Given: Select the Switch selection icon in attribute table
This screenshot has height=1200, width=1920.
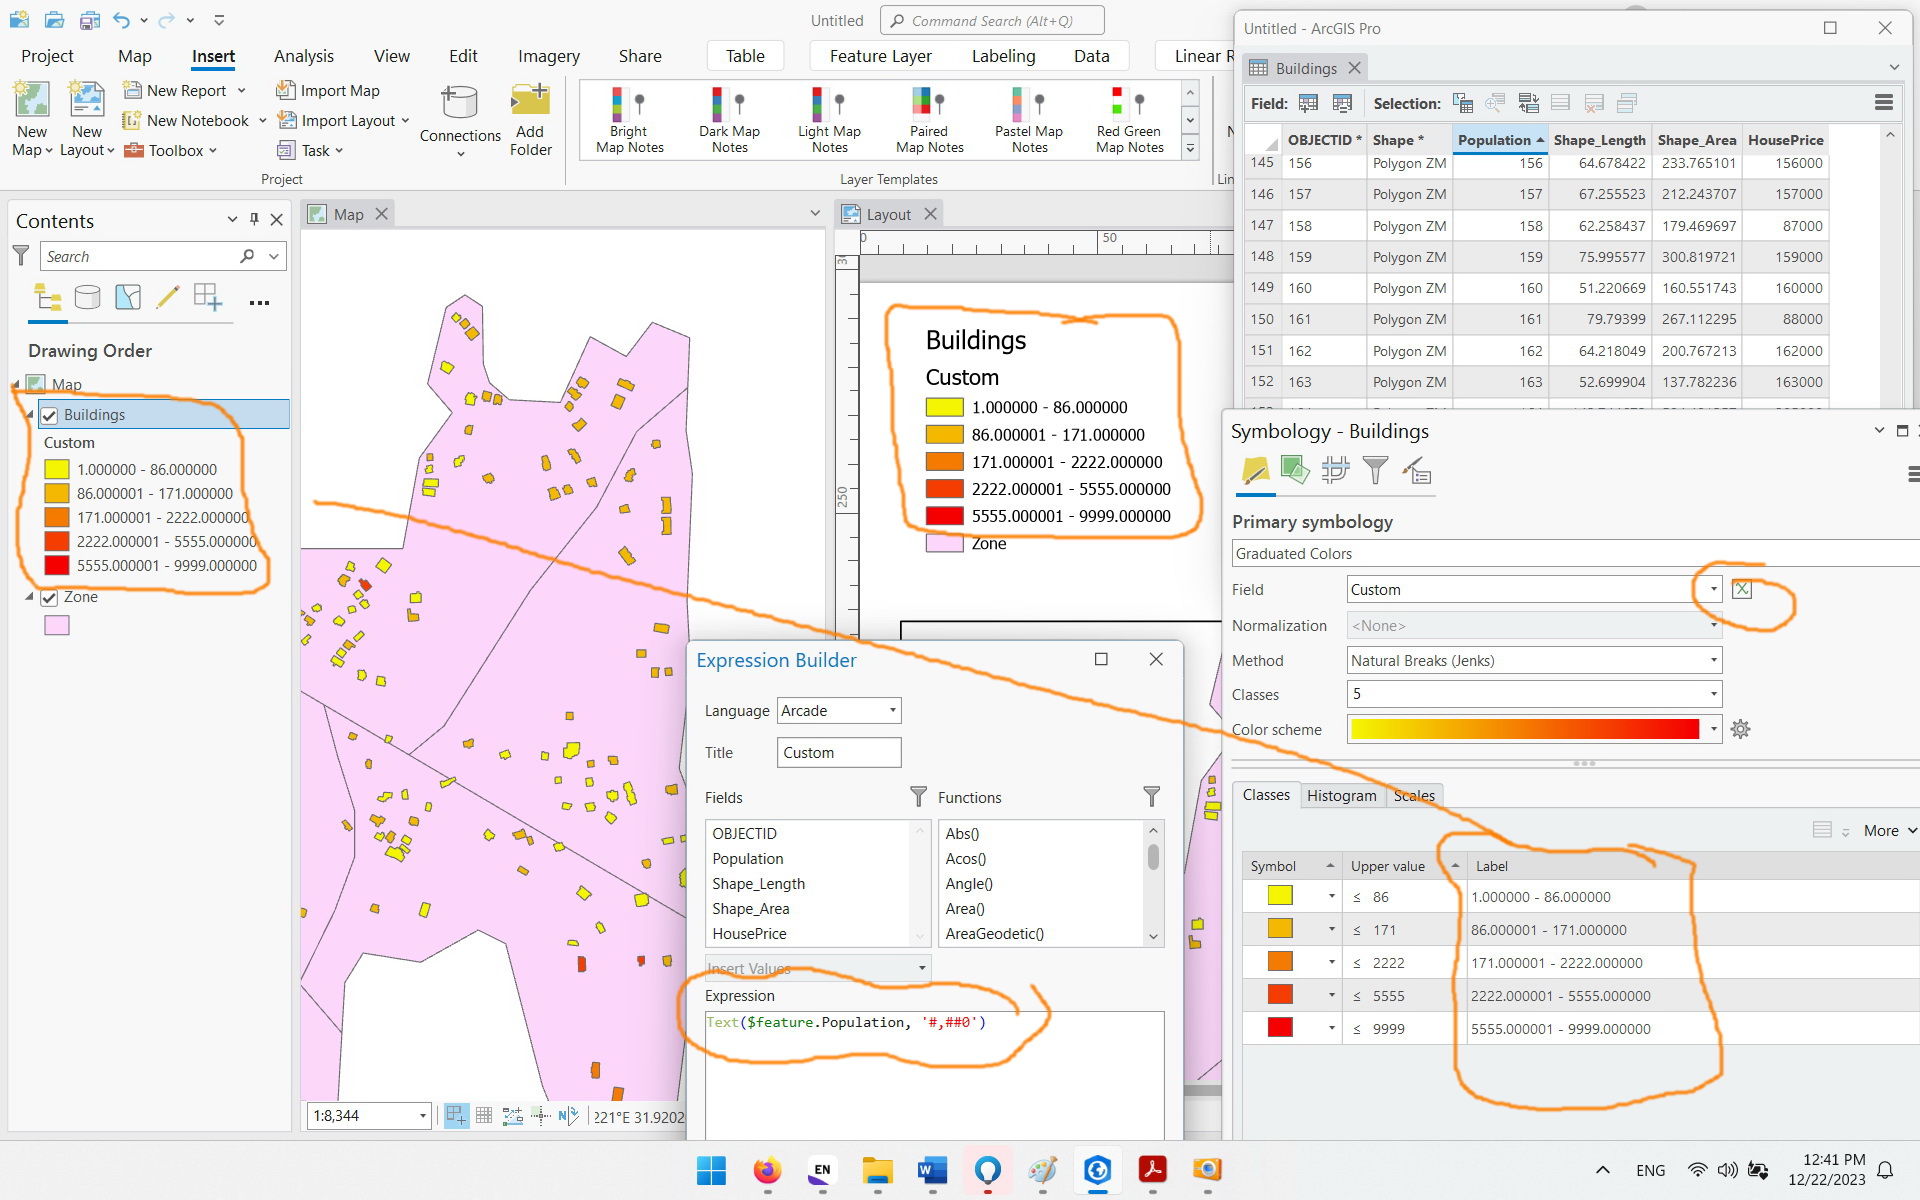Looking at the screenshot, I should pyautogui.click(x=1528, y=102).
